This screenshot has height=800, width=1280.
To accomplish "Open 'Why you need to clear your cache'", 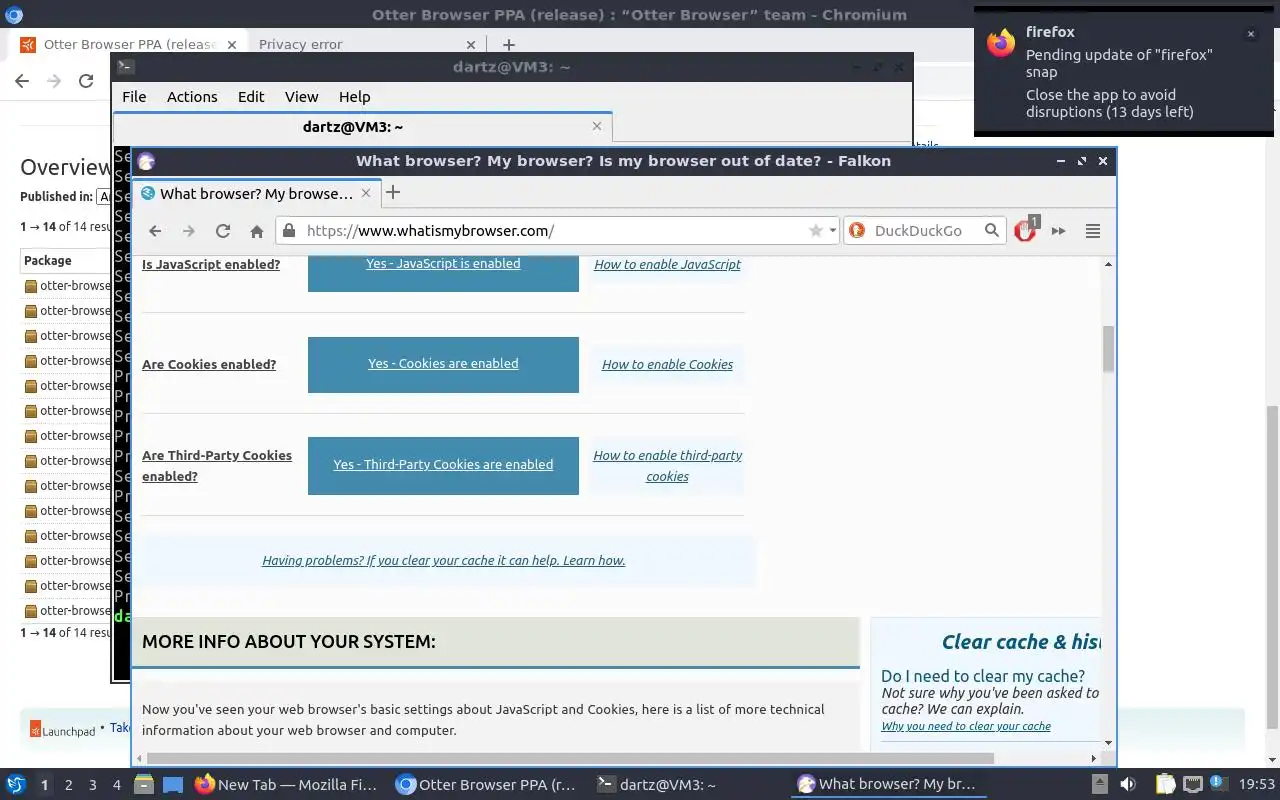I will (966, 726).
